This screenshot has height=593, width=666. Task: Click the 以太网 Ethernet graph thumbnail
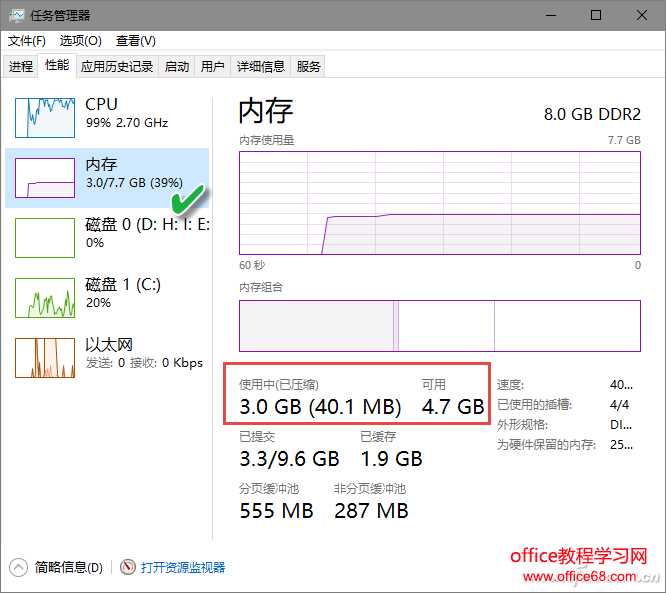tap(45, 357)
